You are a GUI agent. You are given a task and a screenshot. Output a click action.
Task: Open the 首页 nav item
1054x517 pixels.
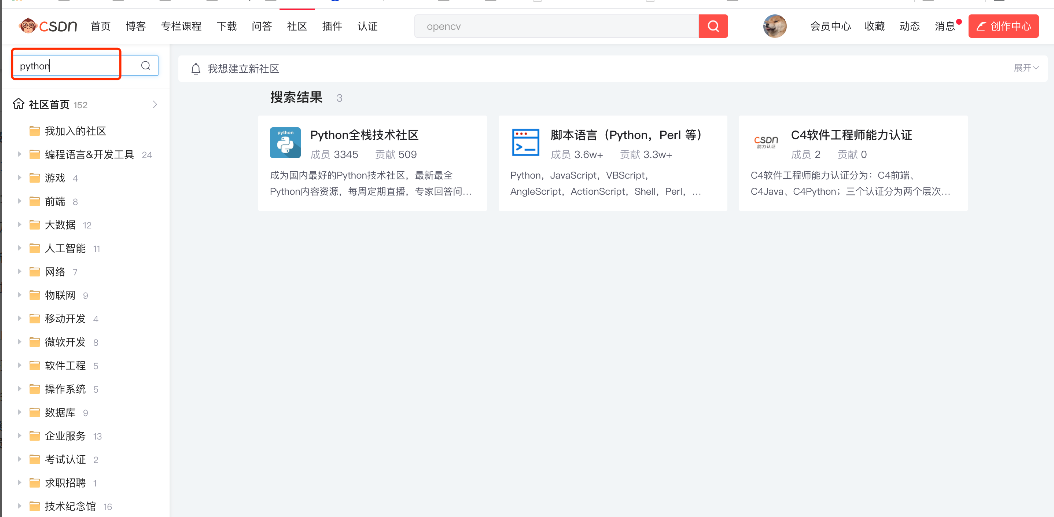point(100,26)
